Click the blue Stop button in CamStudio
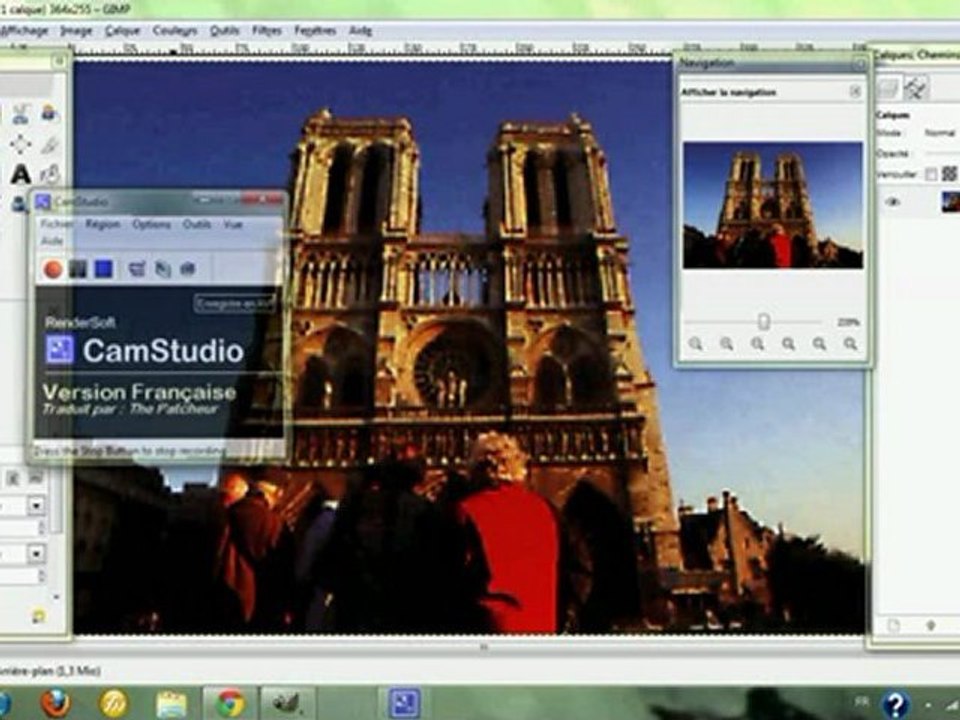The height and width of the screenshot is (720, 960). click(x=103, y=269)
